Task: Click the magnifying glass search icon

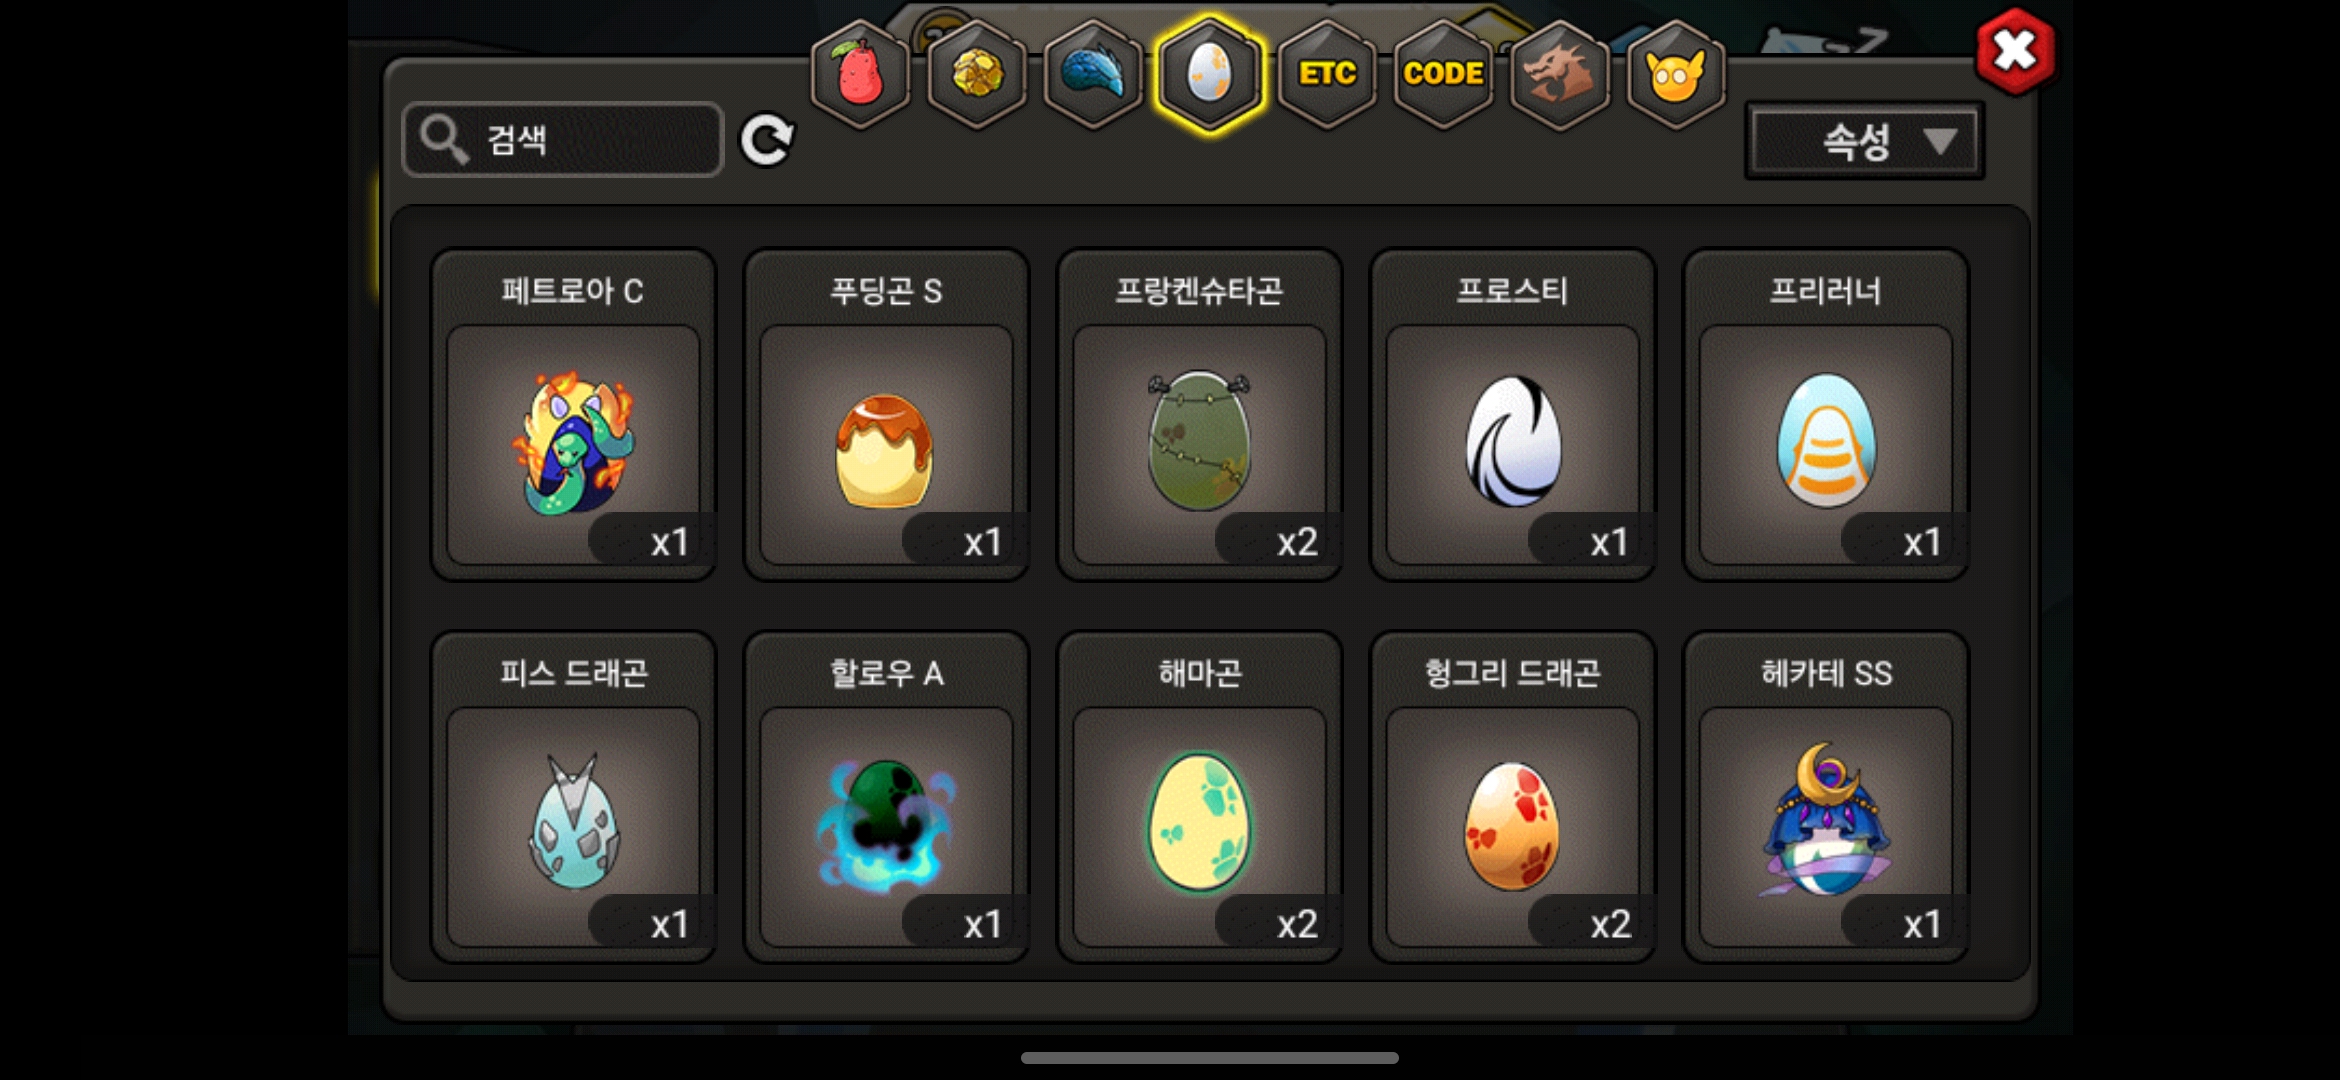Action: (444, 139)
